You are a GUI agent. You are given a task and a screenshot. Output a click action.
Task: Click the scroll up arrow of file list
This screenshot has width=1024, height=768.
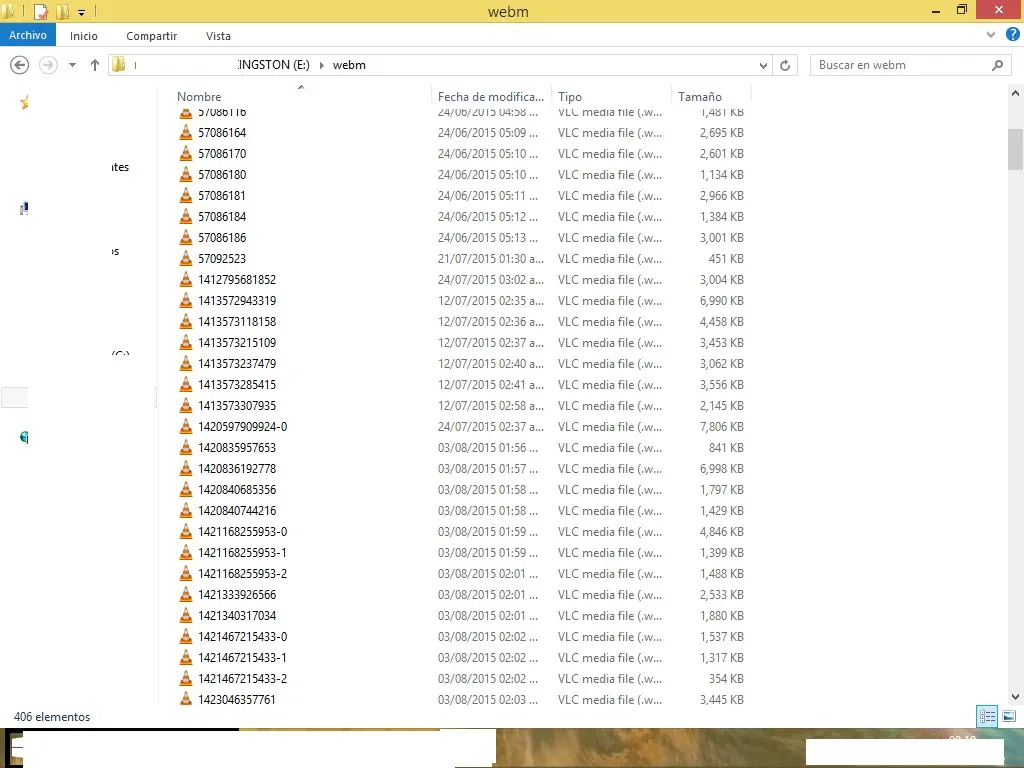tap(1015, 93)
